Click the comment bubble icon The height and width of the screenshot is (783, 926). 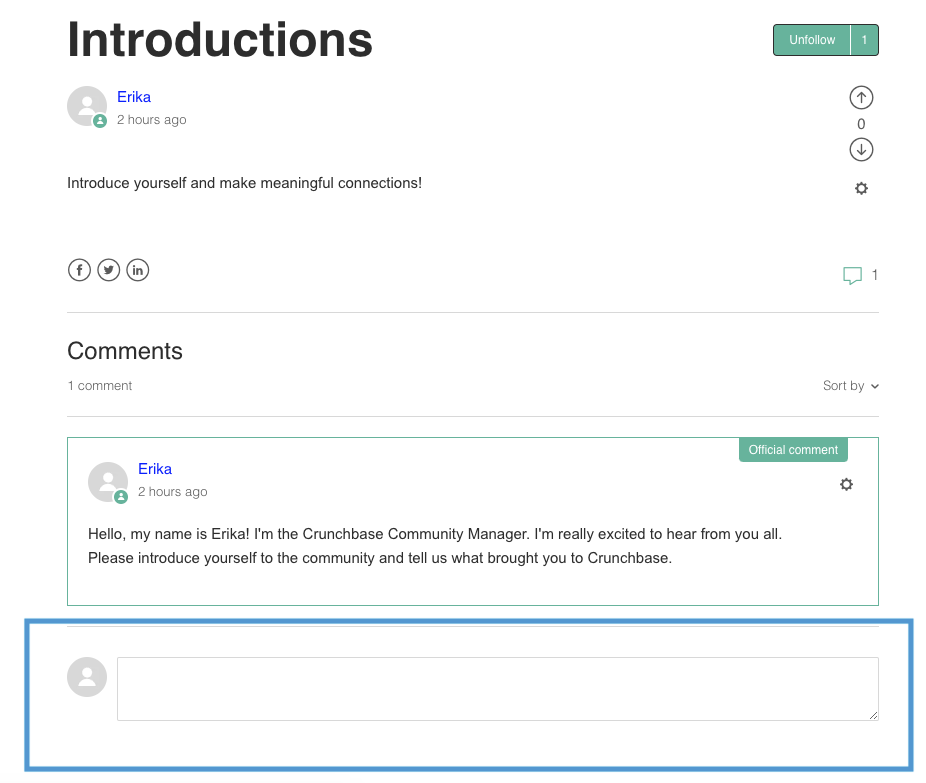coord(852,275)
